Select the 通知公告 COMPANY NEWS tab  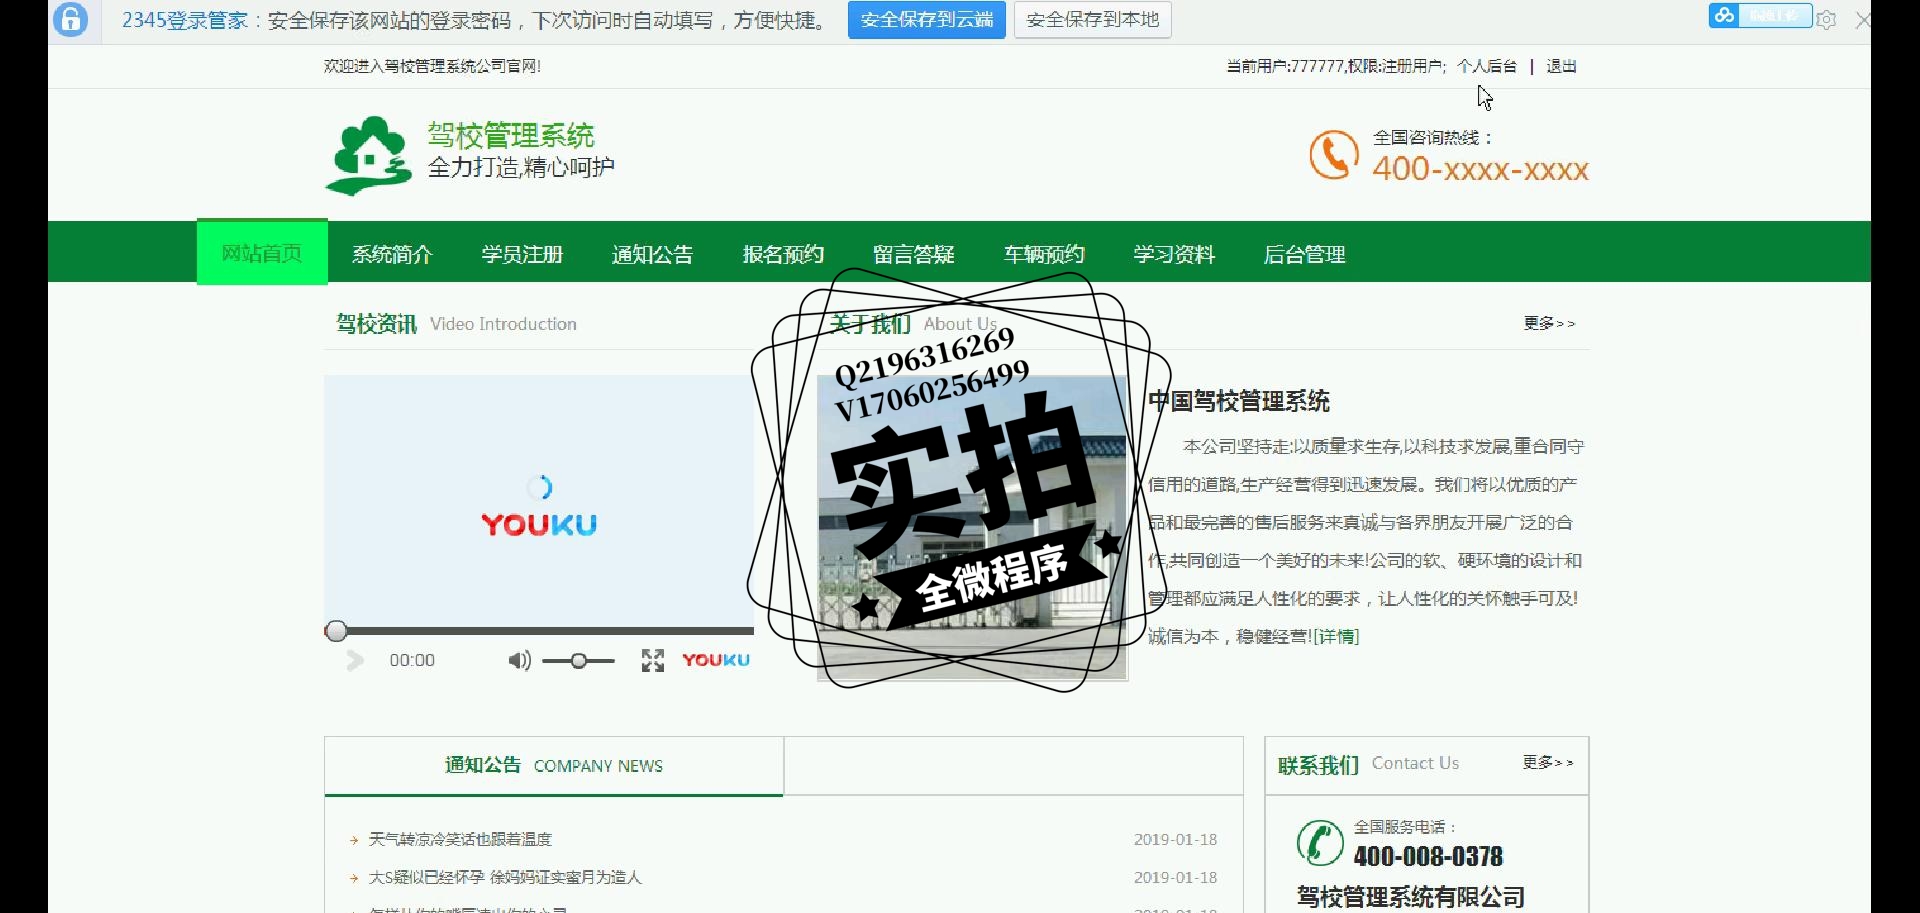tap(554, 766)
